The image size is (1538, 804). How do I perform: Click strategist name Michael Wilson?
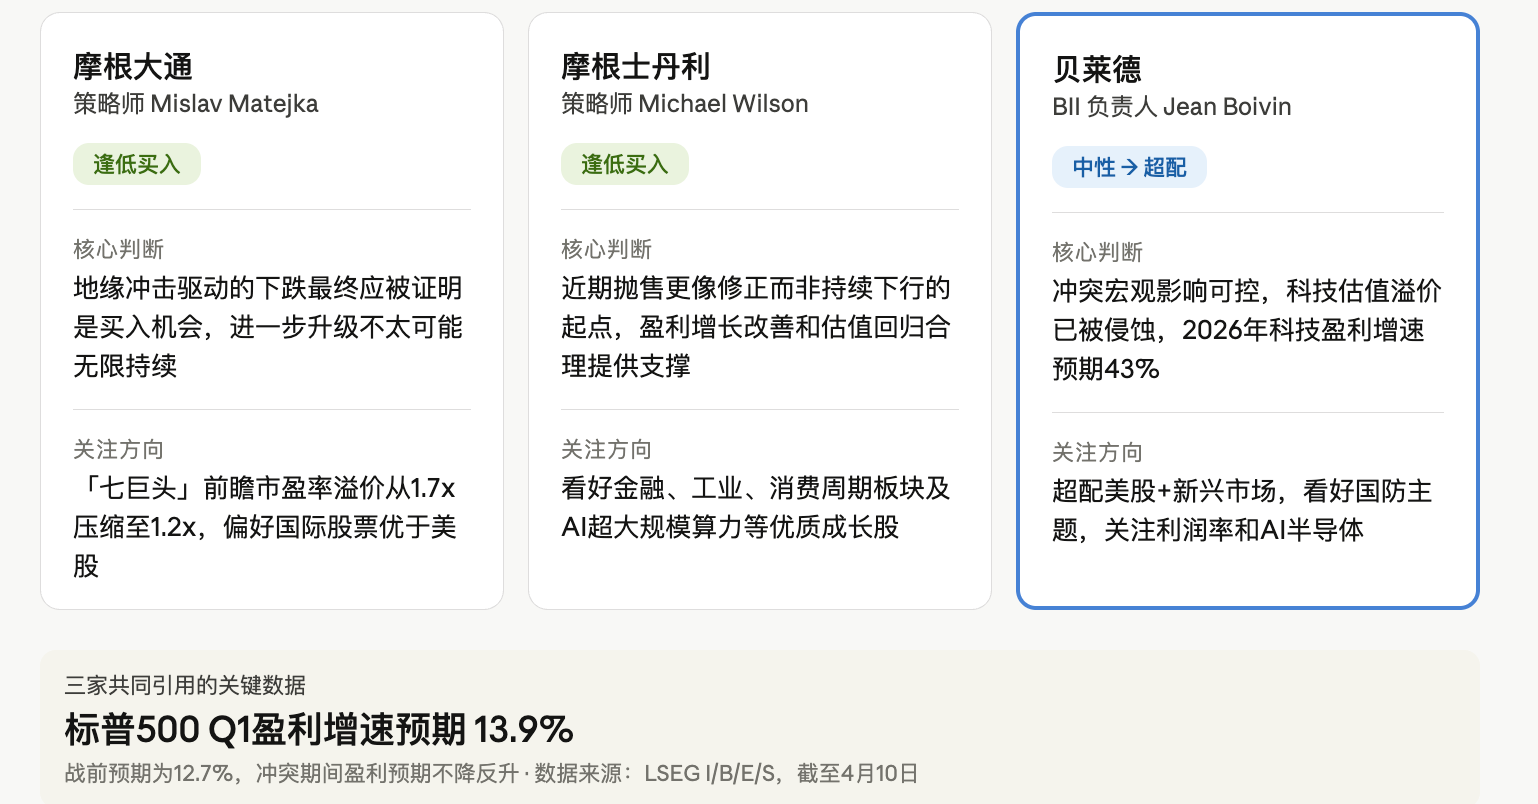(723, 104)
